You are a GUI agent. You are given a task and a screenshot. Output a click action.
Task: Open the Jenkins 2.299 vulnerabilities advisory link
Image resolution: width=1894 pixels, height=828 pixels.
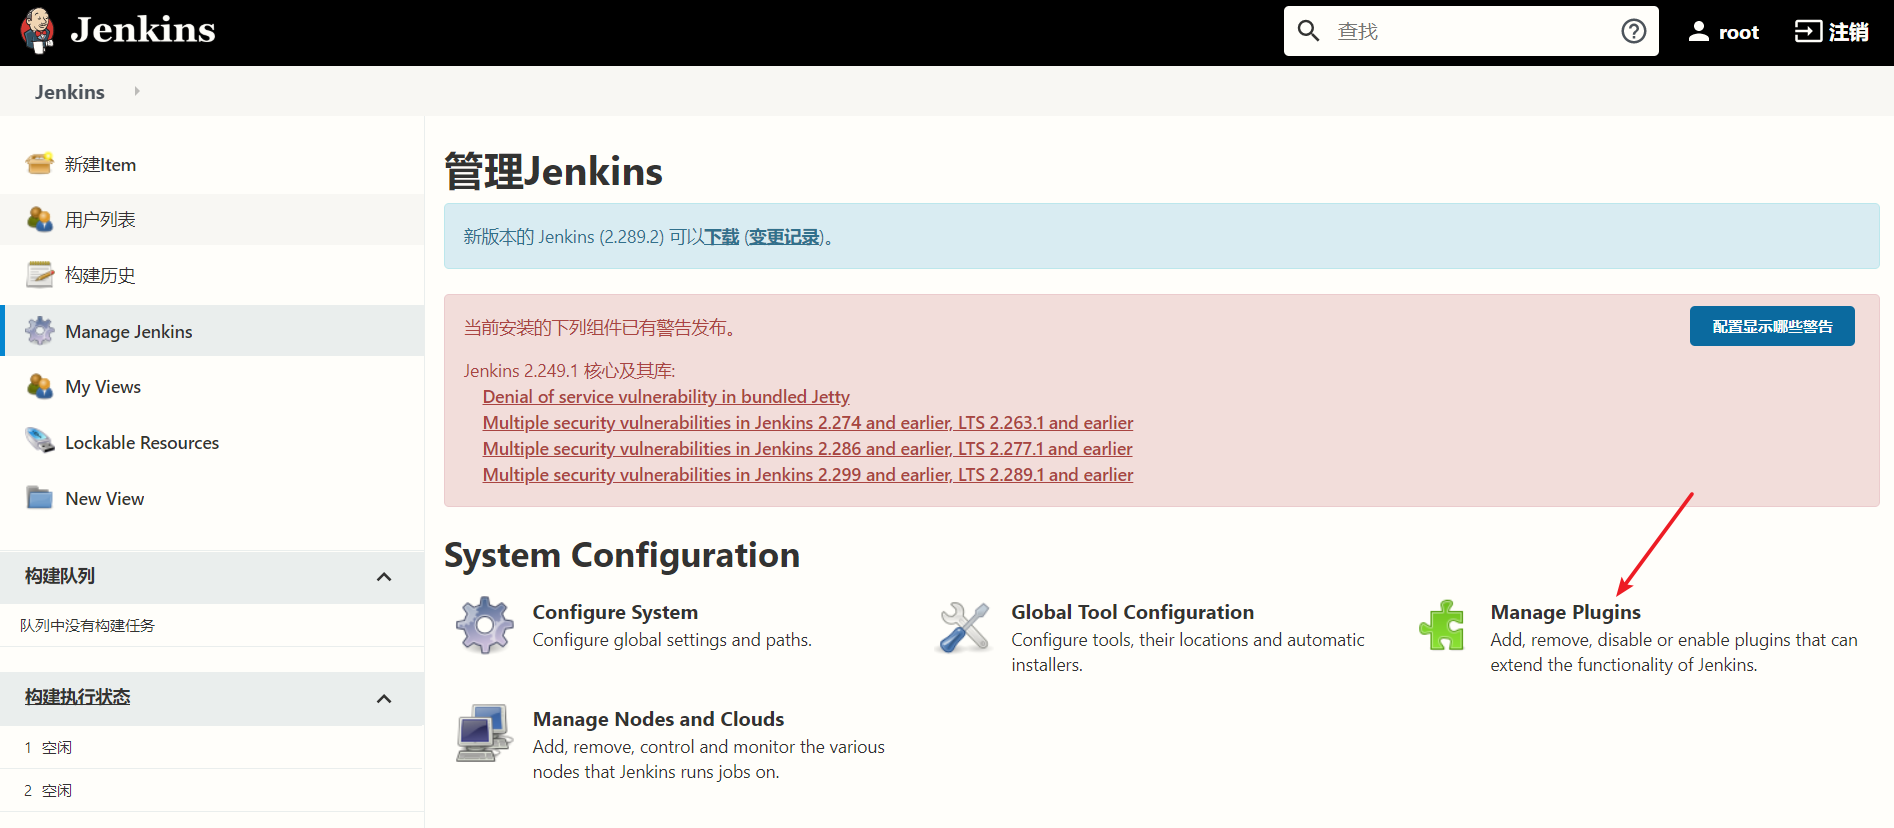(808, 475)
